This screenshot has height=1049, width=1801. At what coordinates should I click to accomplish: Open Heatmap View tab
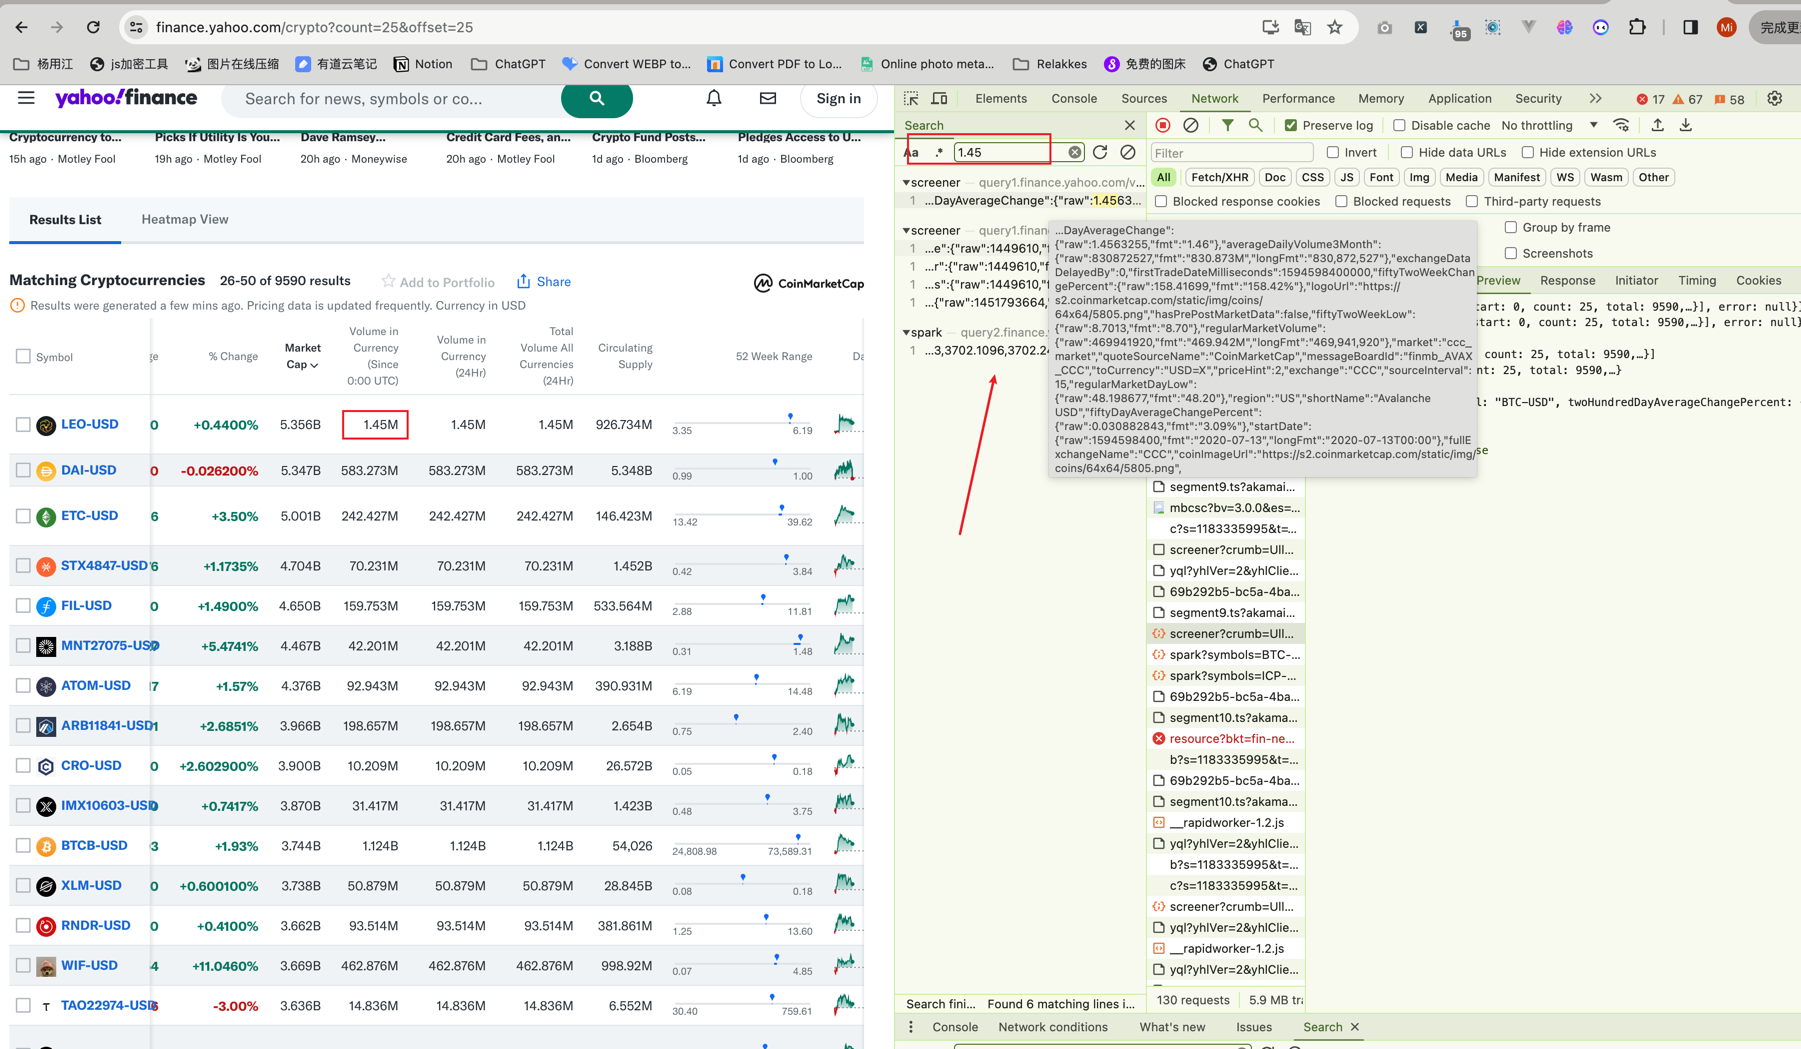(x=185, y=219)
